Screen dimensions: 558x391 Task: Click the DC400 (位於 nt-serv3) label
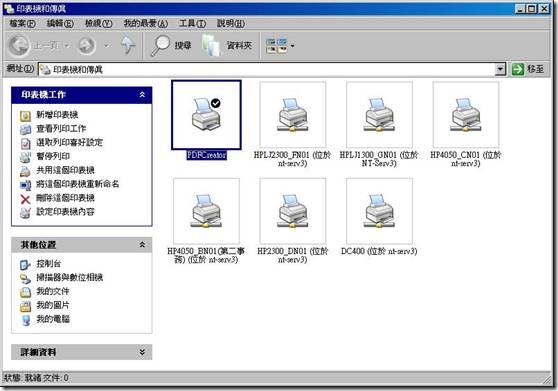(x=379, y=251)
